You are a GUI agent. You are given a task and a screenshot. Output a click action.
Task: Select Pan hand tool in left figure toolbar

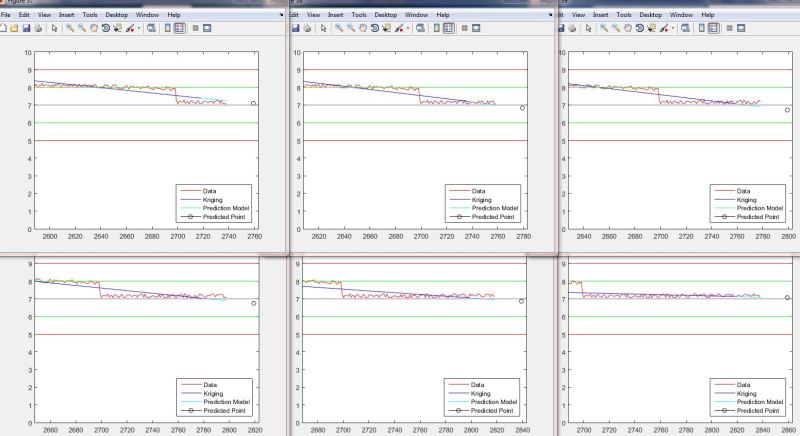point(94,28)
